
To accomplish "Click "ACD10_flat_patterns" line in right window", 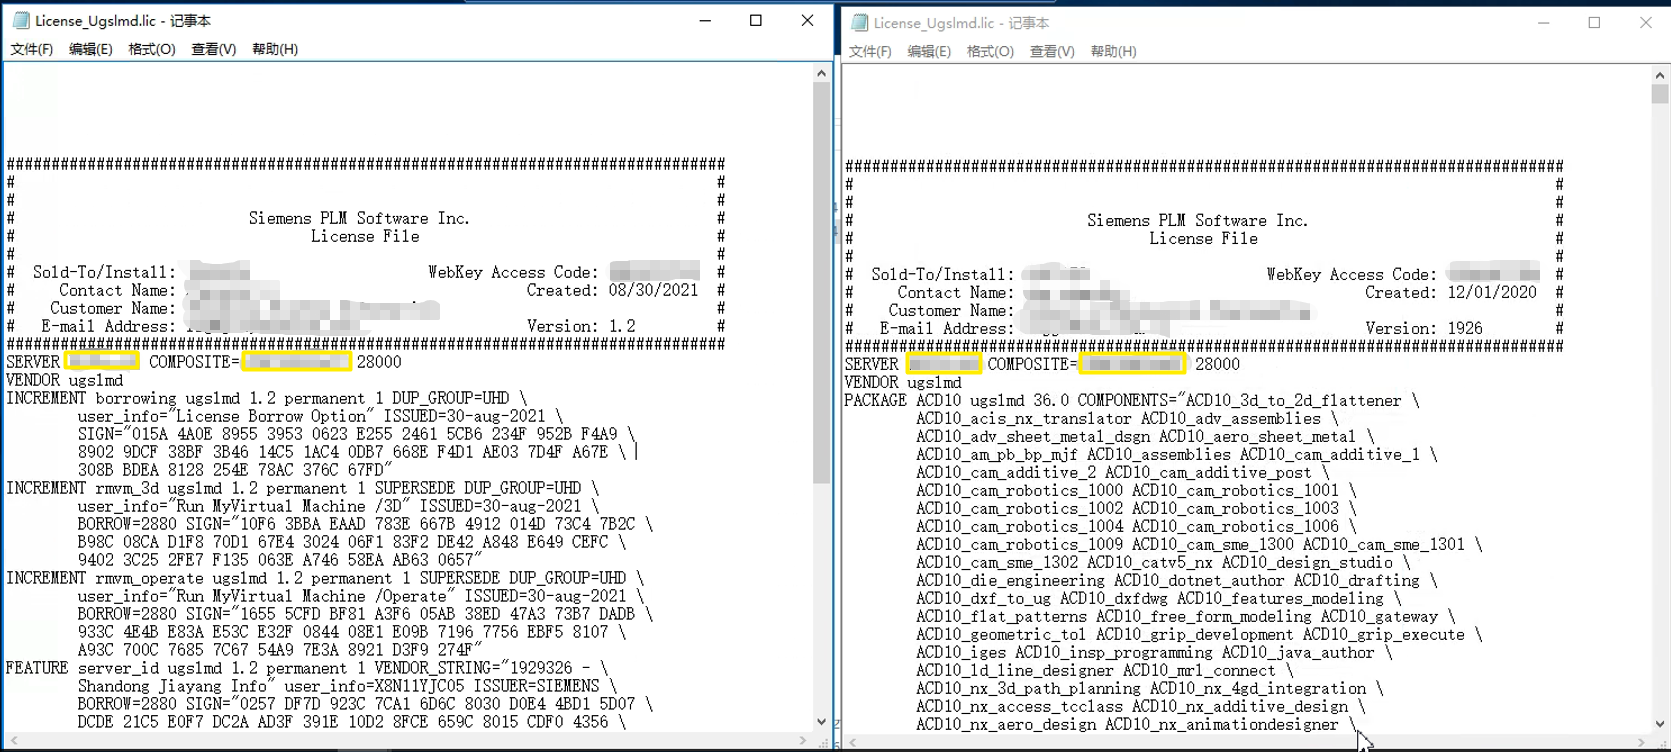I will tap(1186, 616).
